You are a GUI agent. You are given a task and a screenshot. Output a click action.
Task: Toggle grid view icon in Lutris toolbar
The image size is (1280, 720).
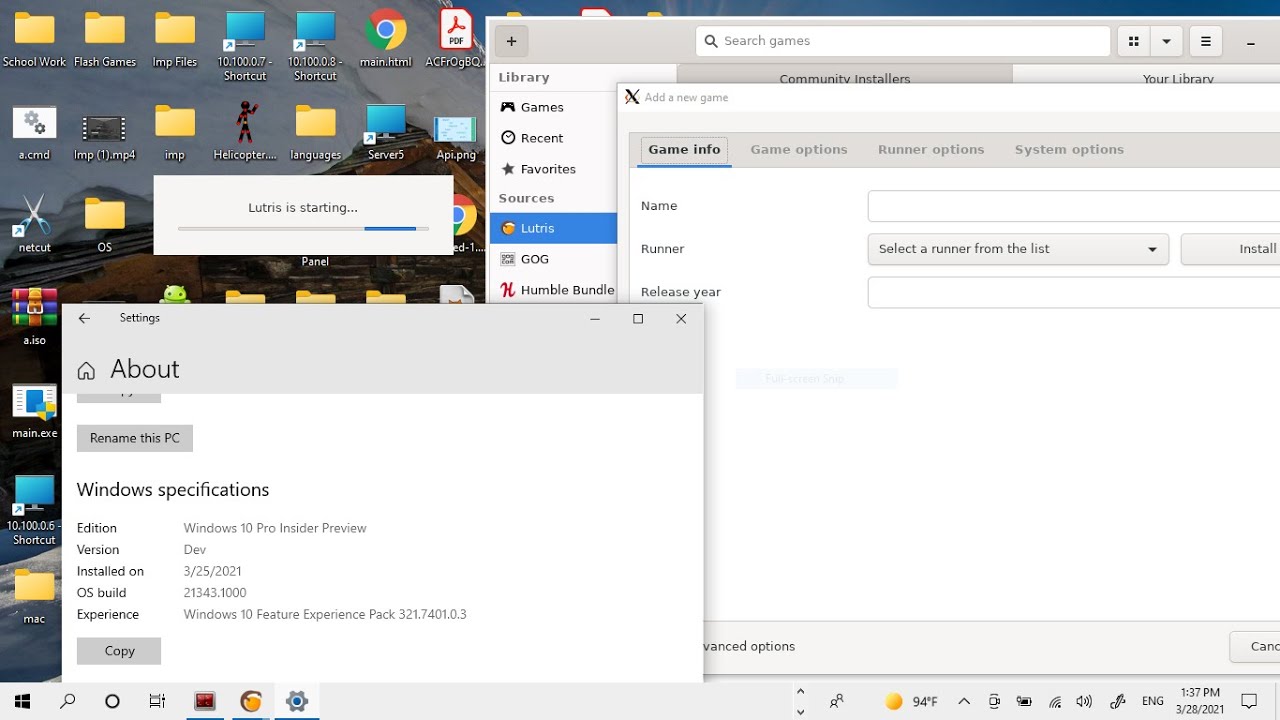click(1133, 41)
